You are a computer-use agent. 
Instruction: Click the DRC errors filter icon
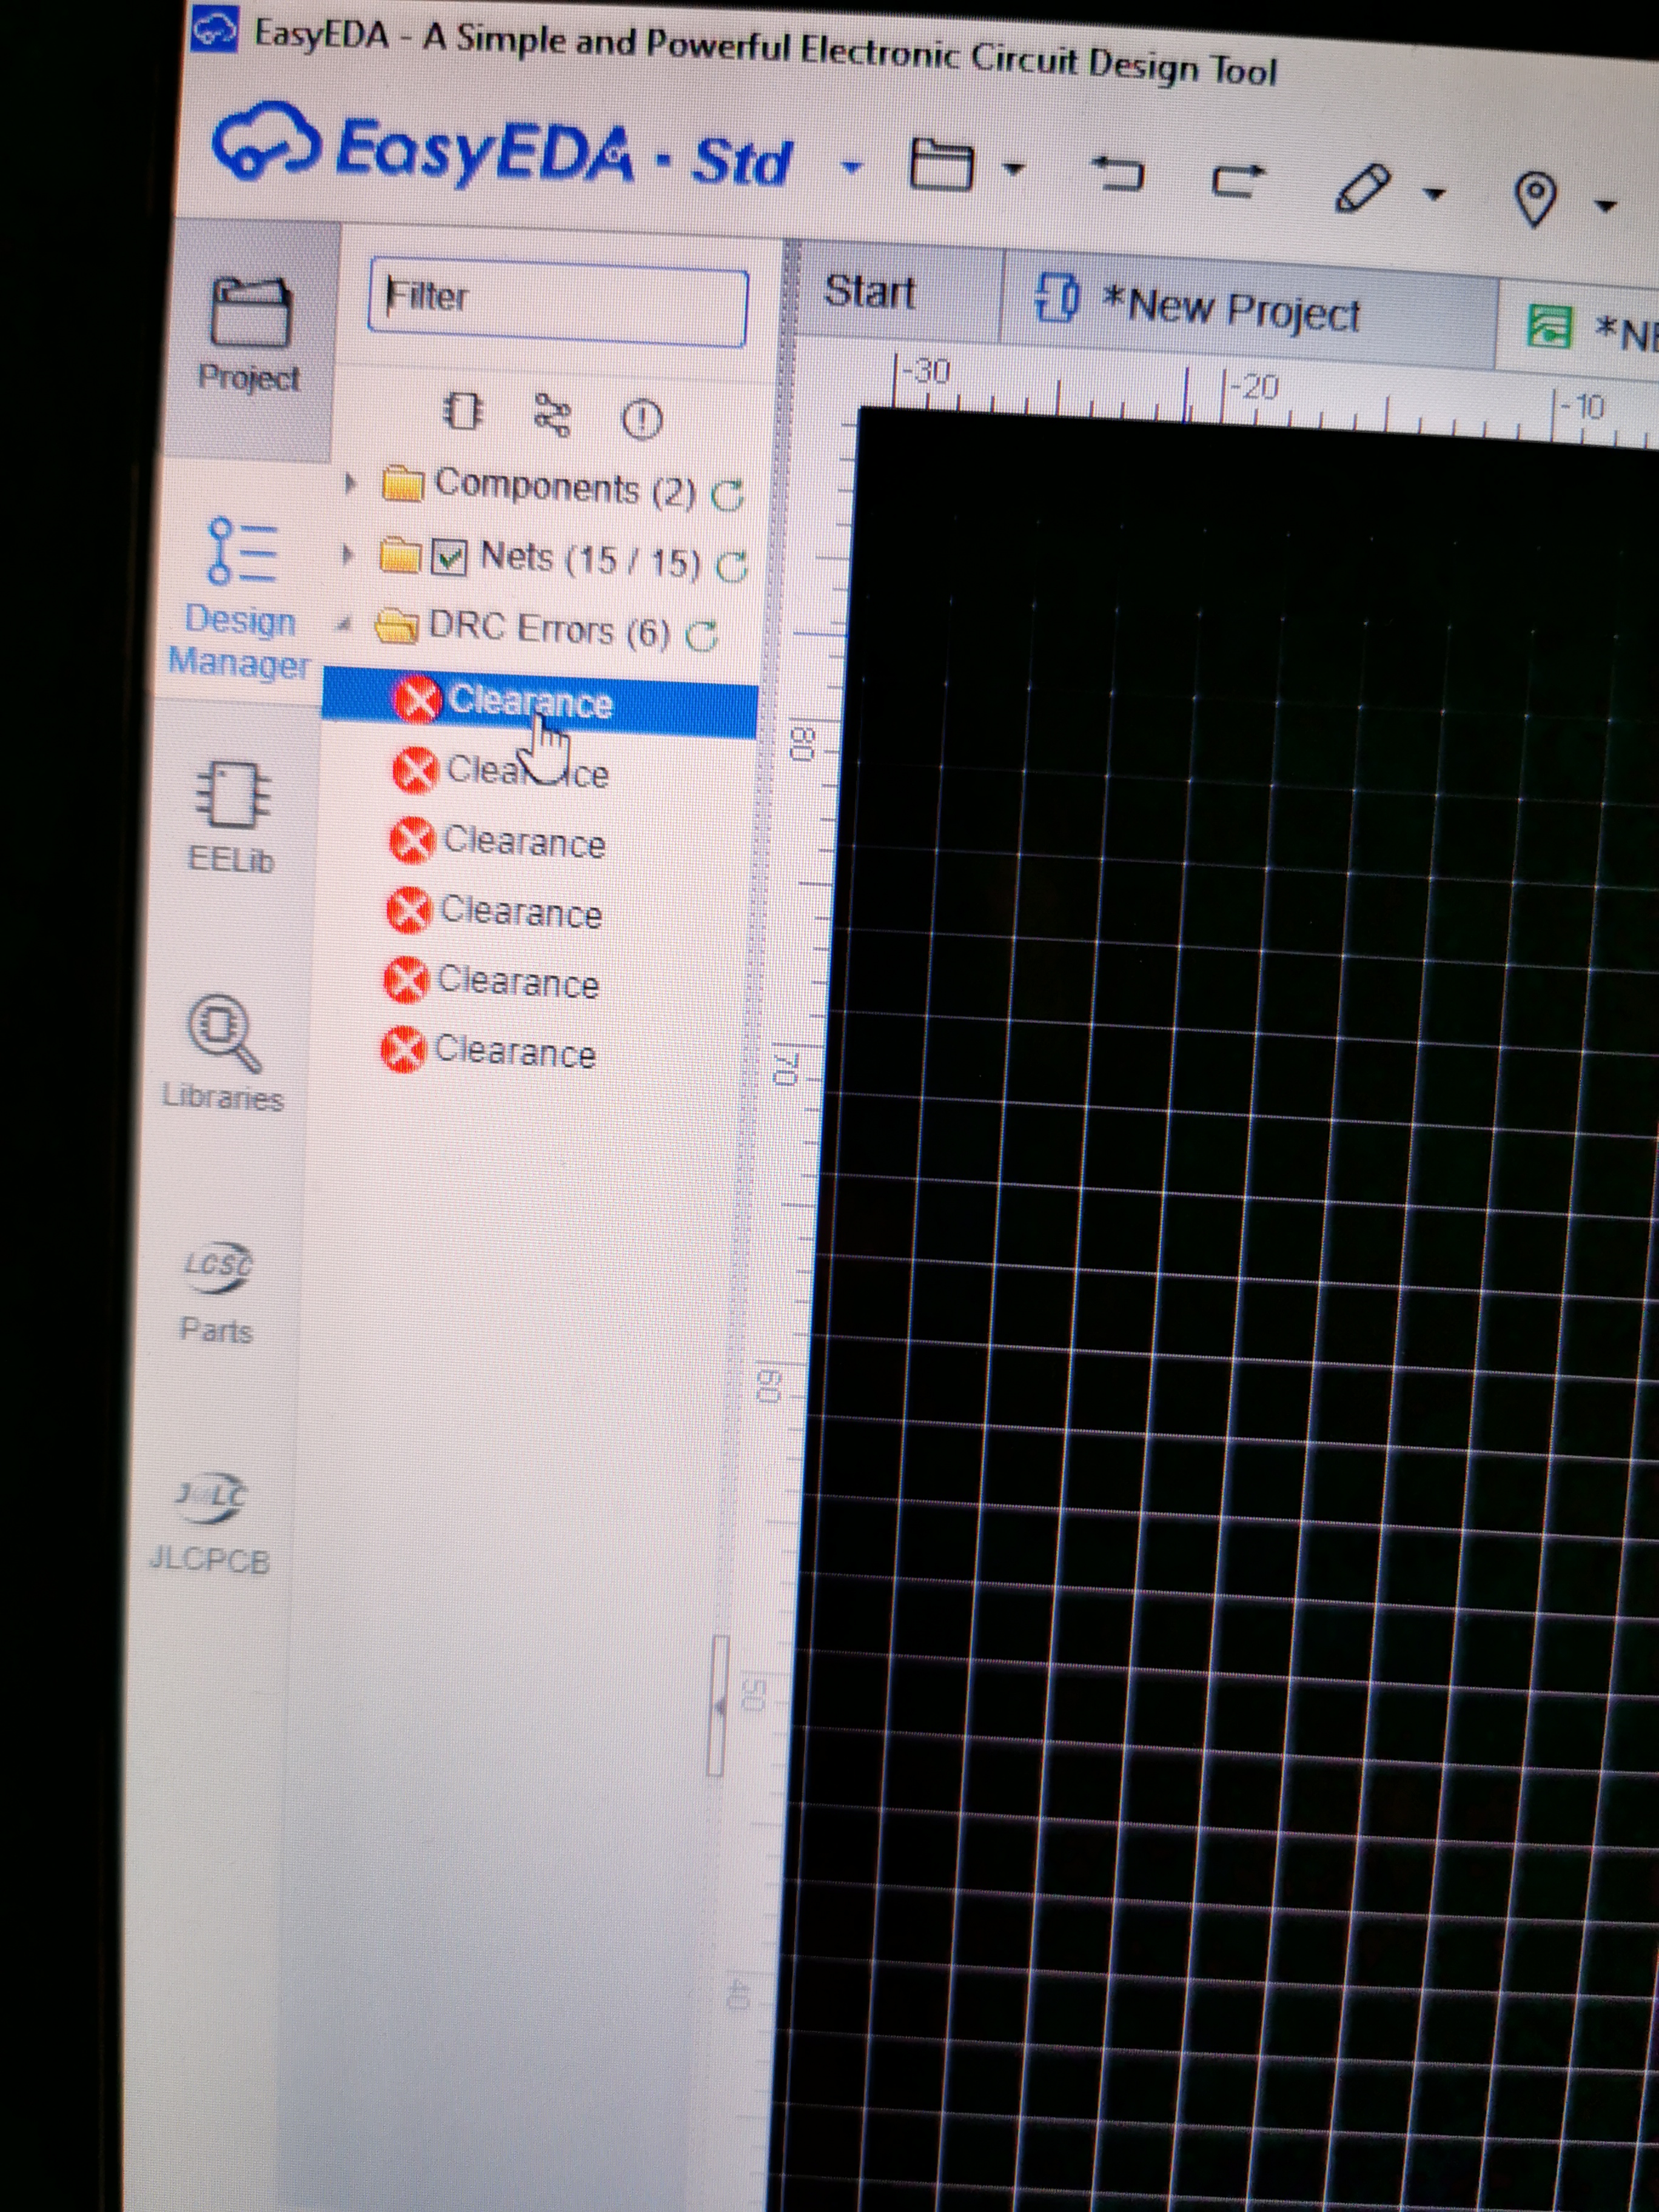[x=641, y=419]
